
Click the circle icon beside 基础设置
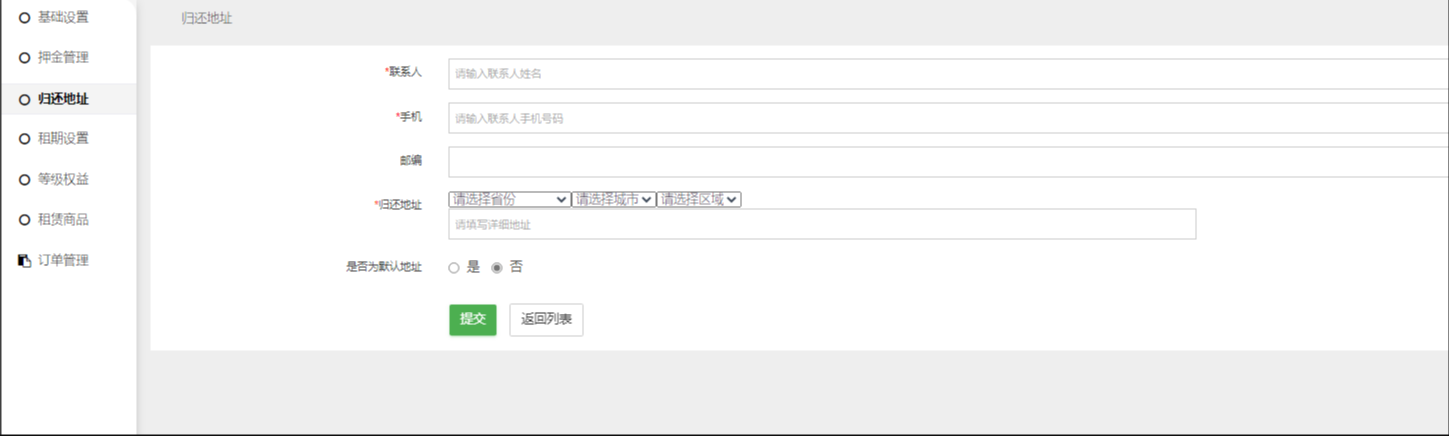[x=24, y=17]
